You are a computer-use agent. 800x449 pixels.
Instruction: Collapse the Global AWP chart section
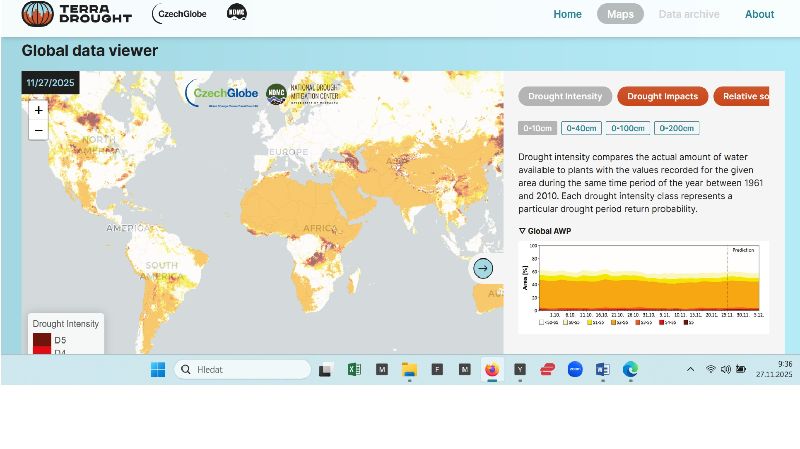[522, 231]
